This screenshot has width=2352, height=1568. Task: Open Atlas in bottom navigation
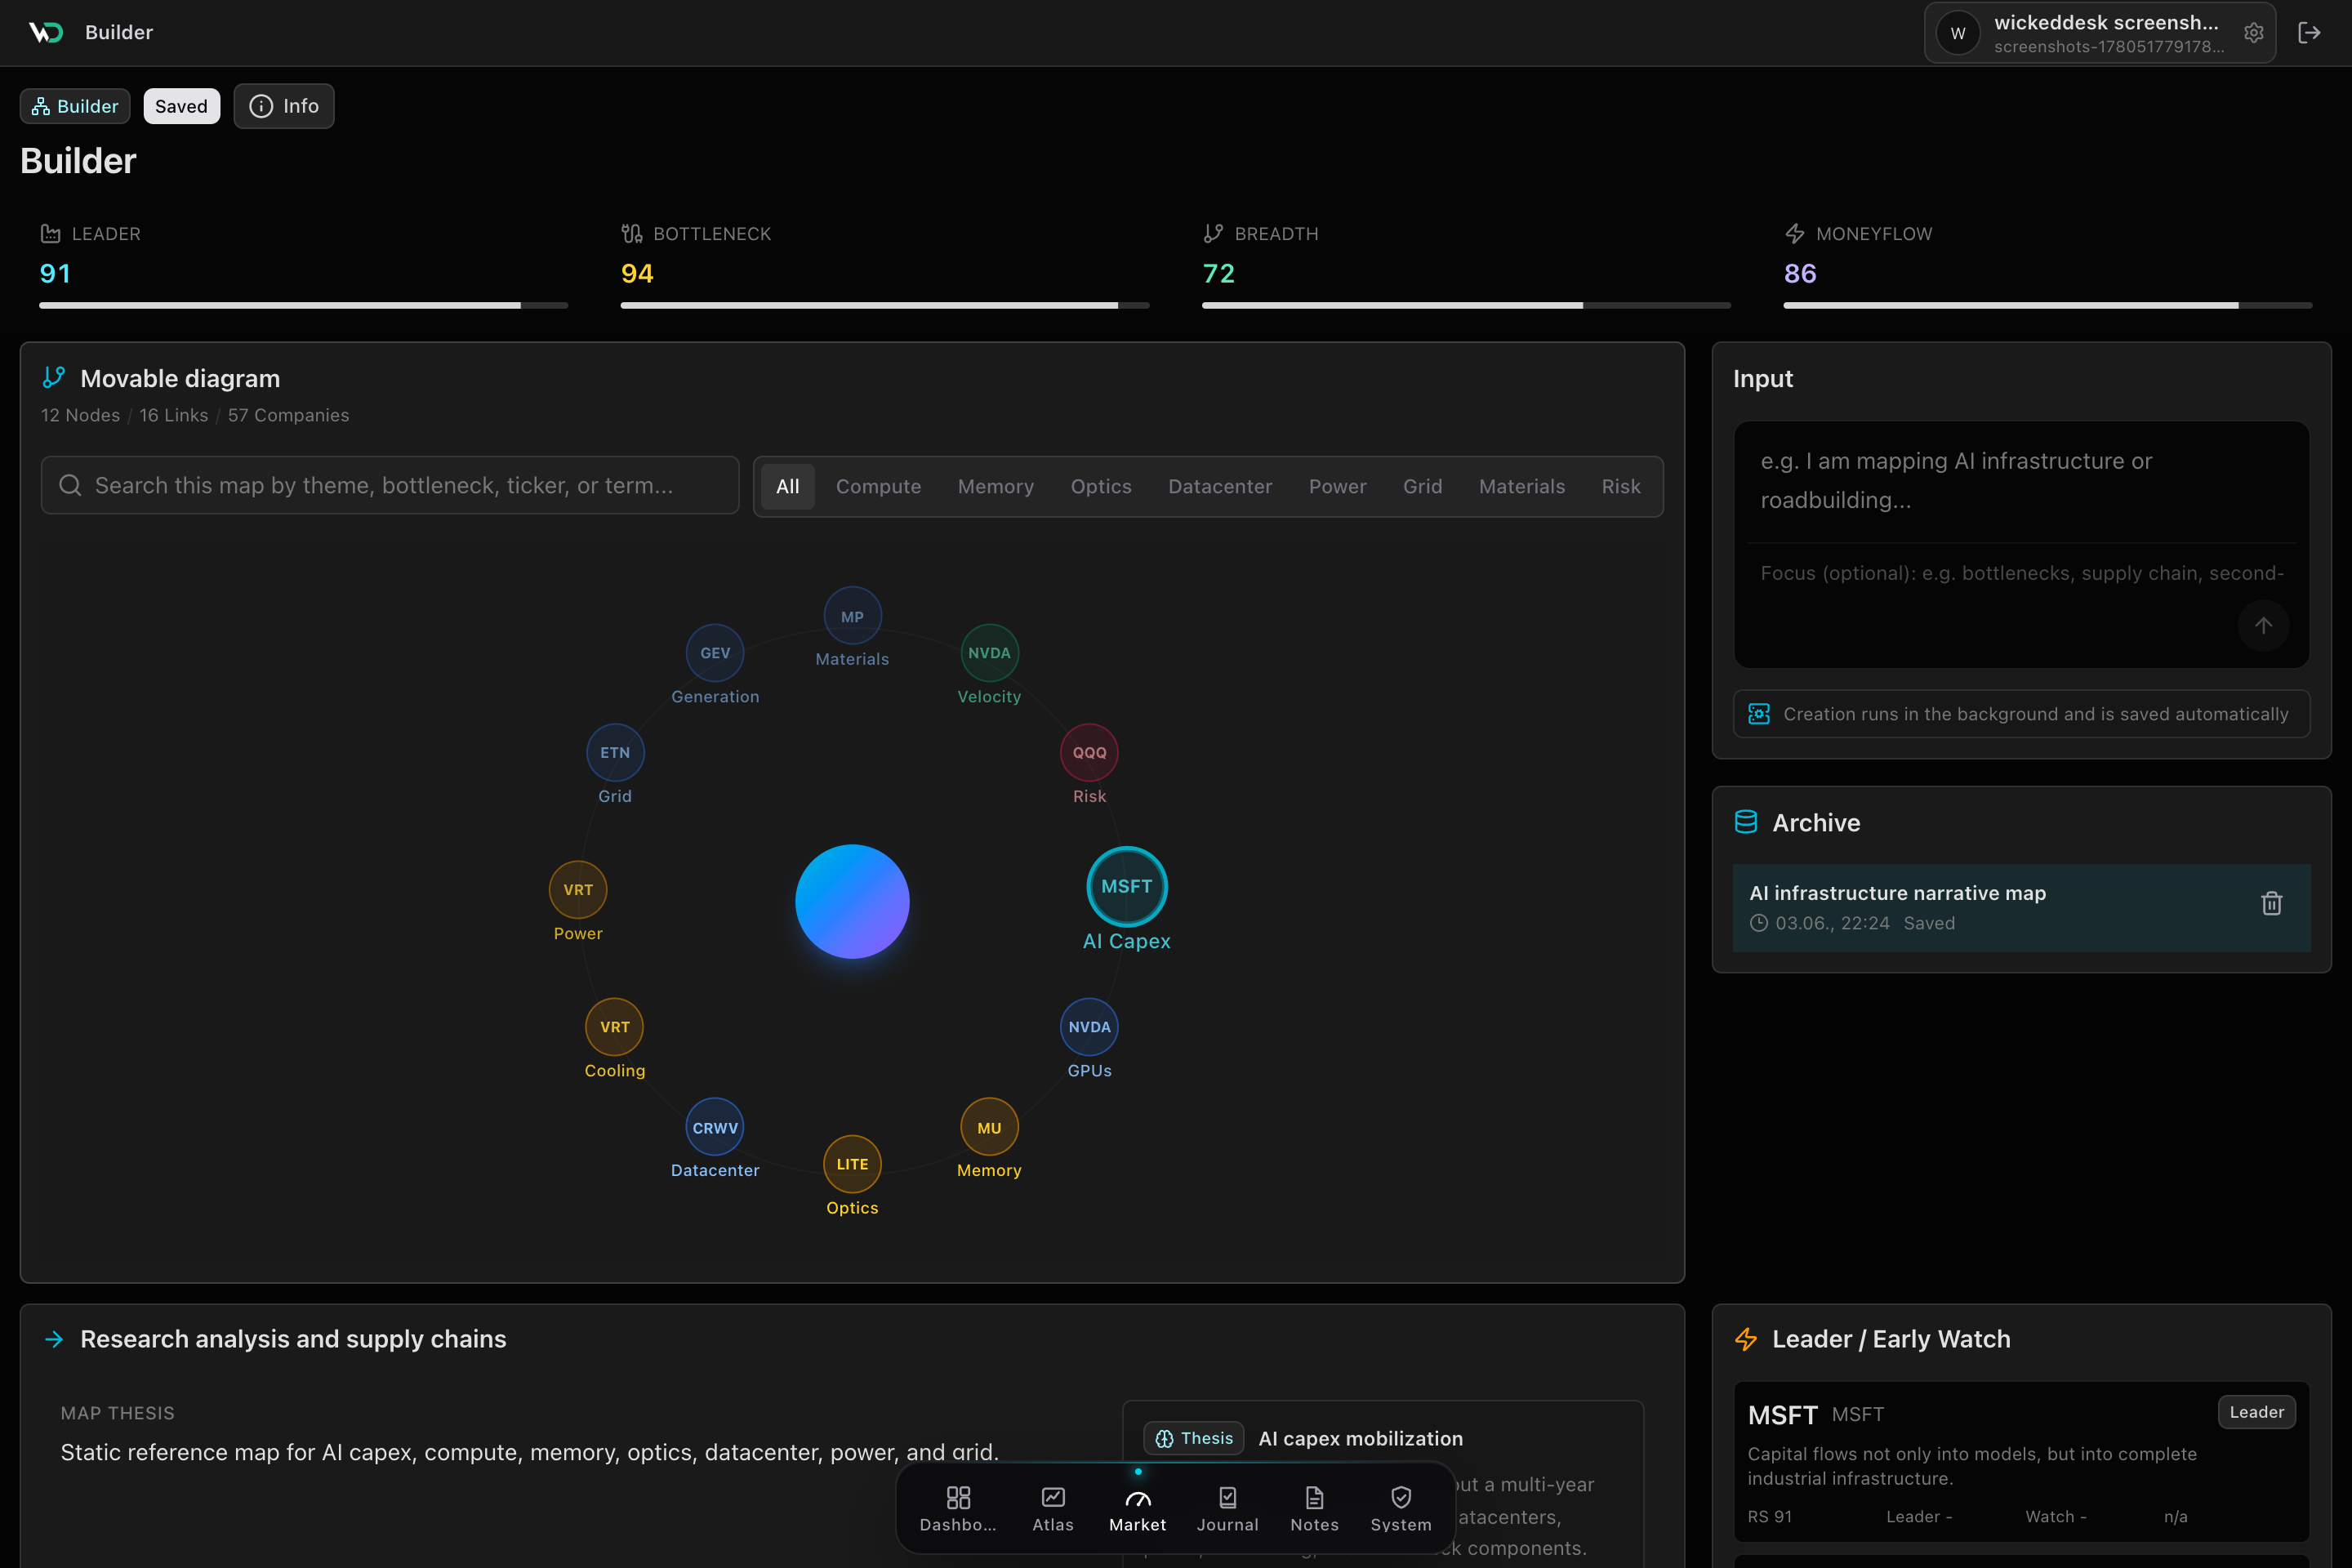click(x=1053, y=1508)
